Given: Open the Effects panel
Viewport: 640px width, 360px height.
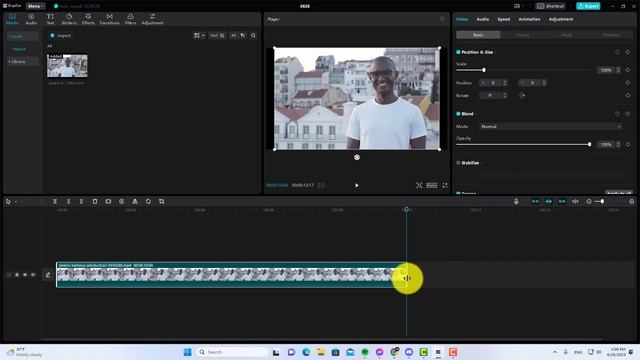Looking at the screenshot, I should 88,19.
